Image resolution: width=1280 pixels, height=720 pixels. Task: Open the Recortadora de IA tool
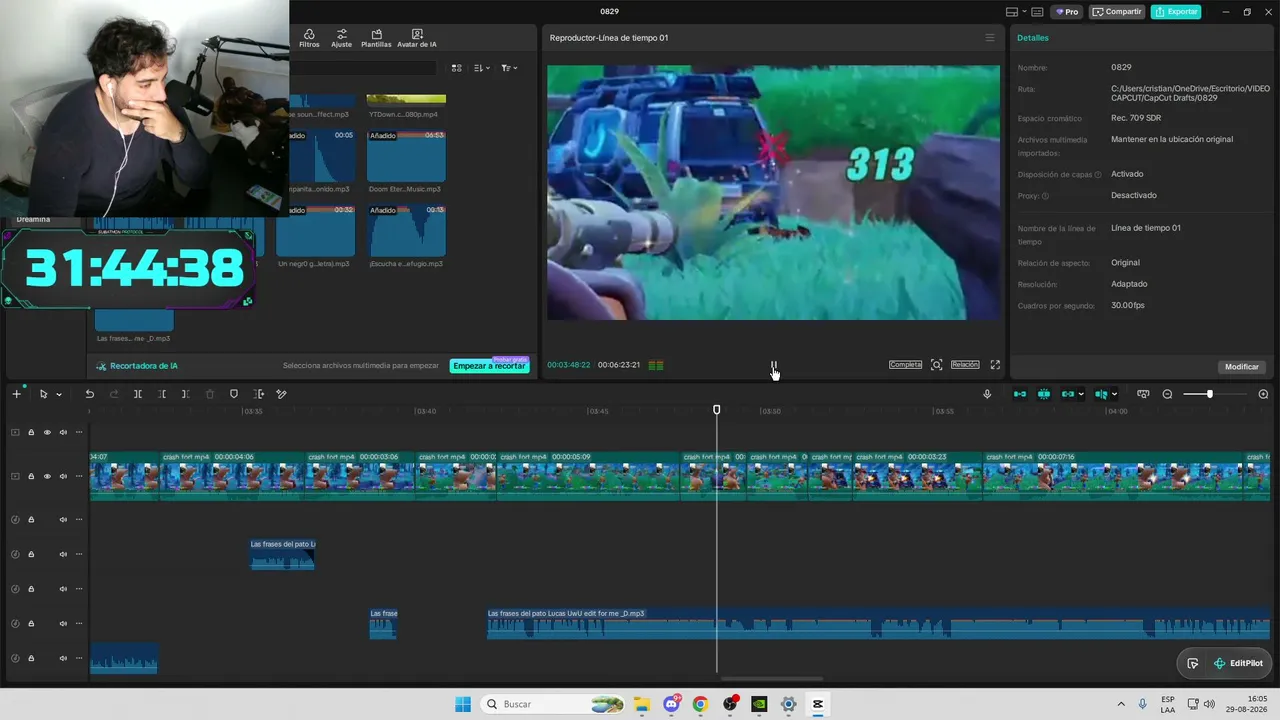[x=137, y=366]
